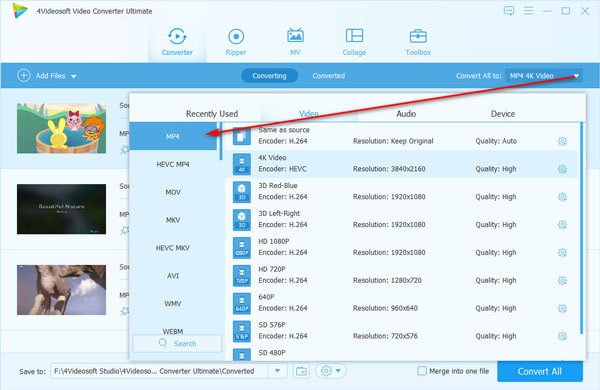Screen dimensions: 600x390
Task: Select MOV in format list
Action: point(173,192)
